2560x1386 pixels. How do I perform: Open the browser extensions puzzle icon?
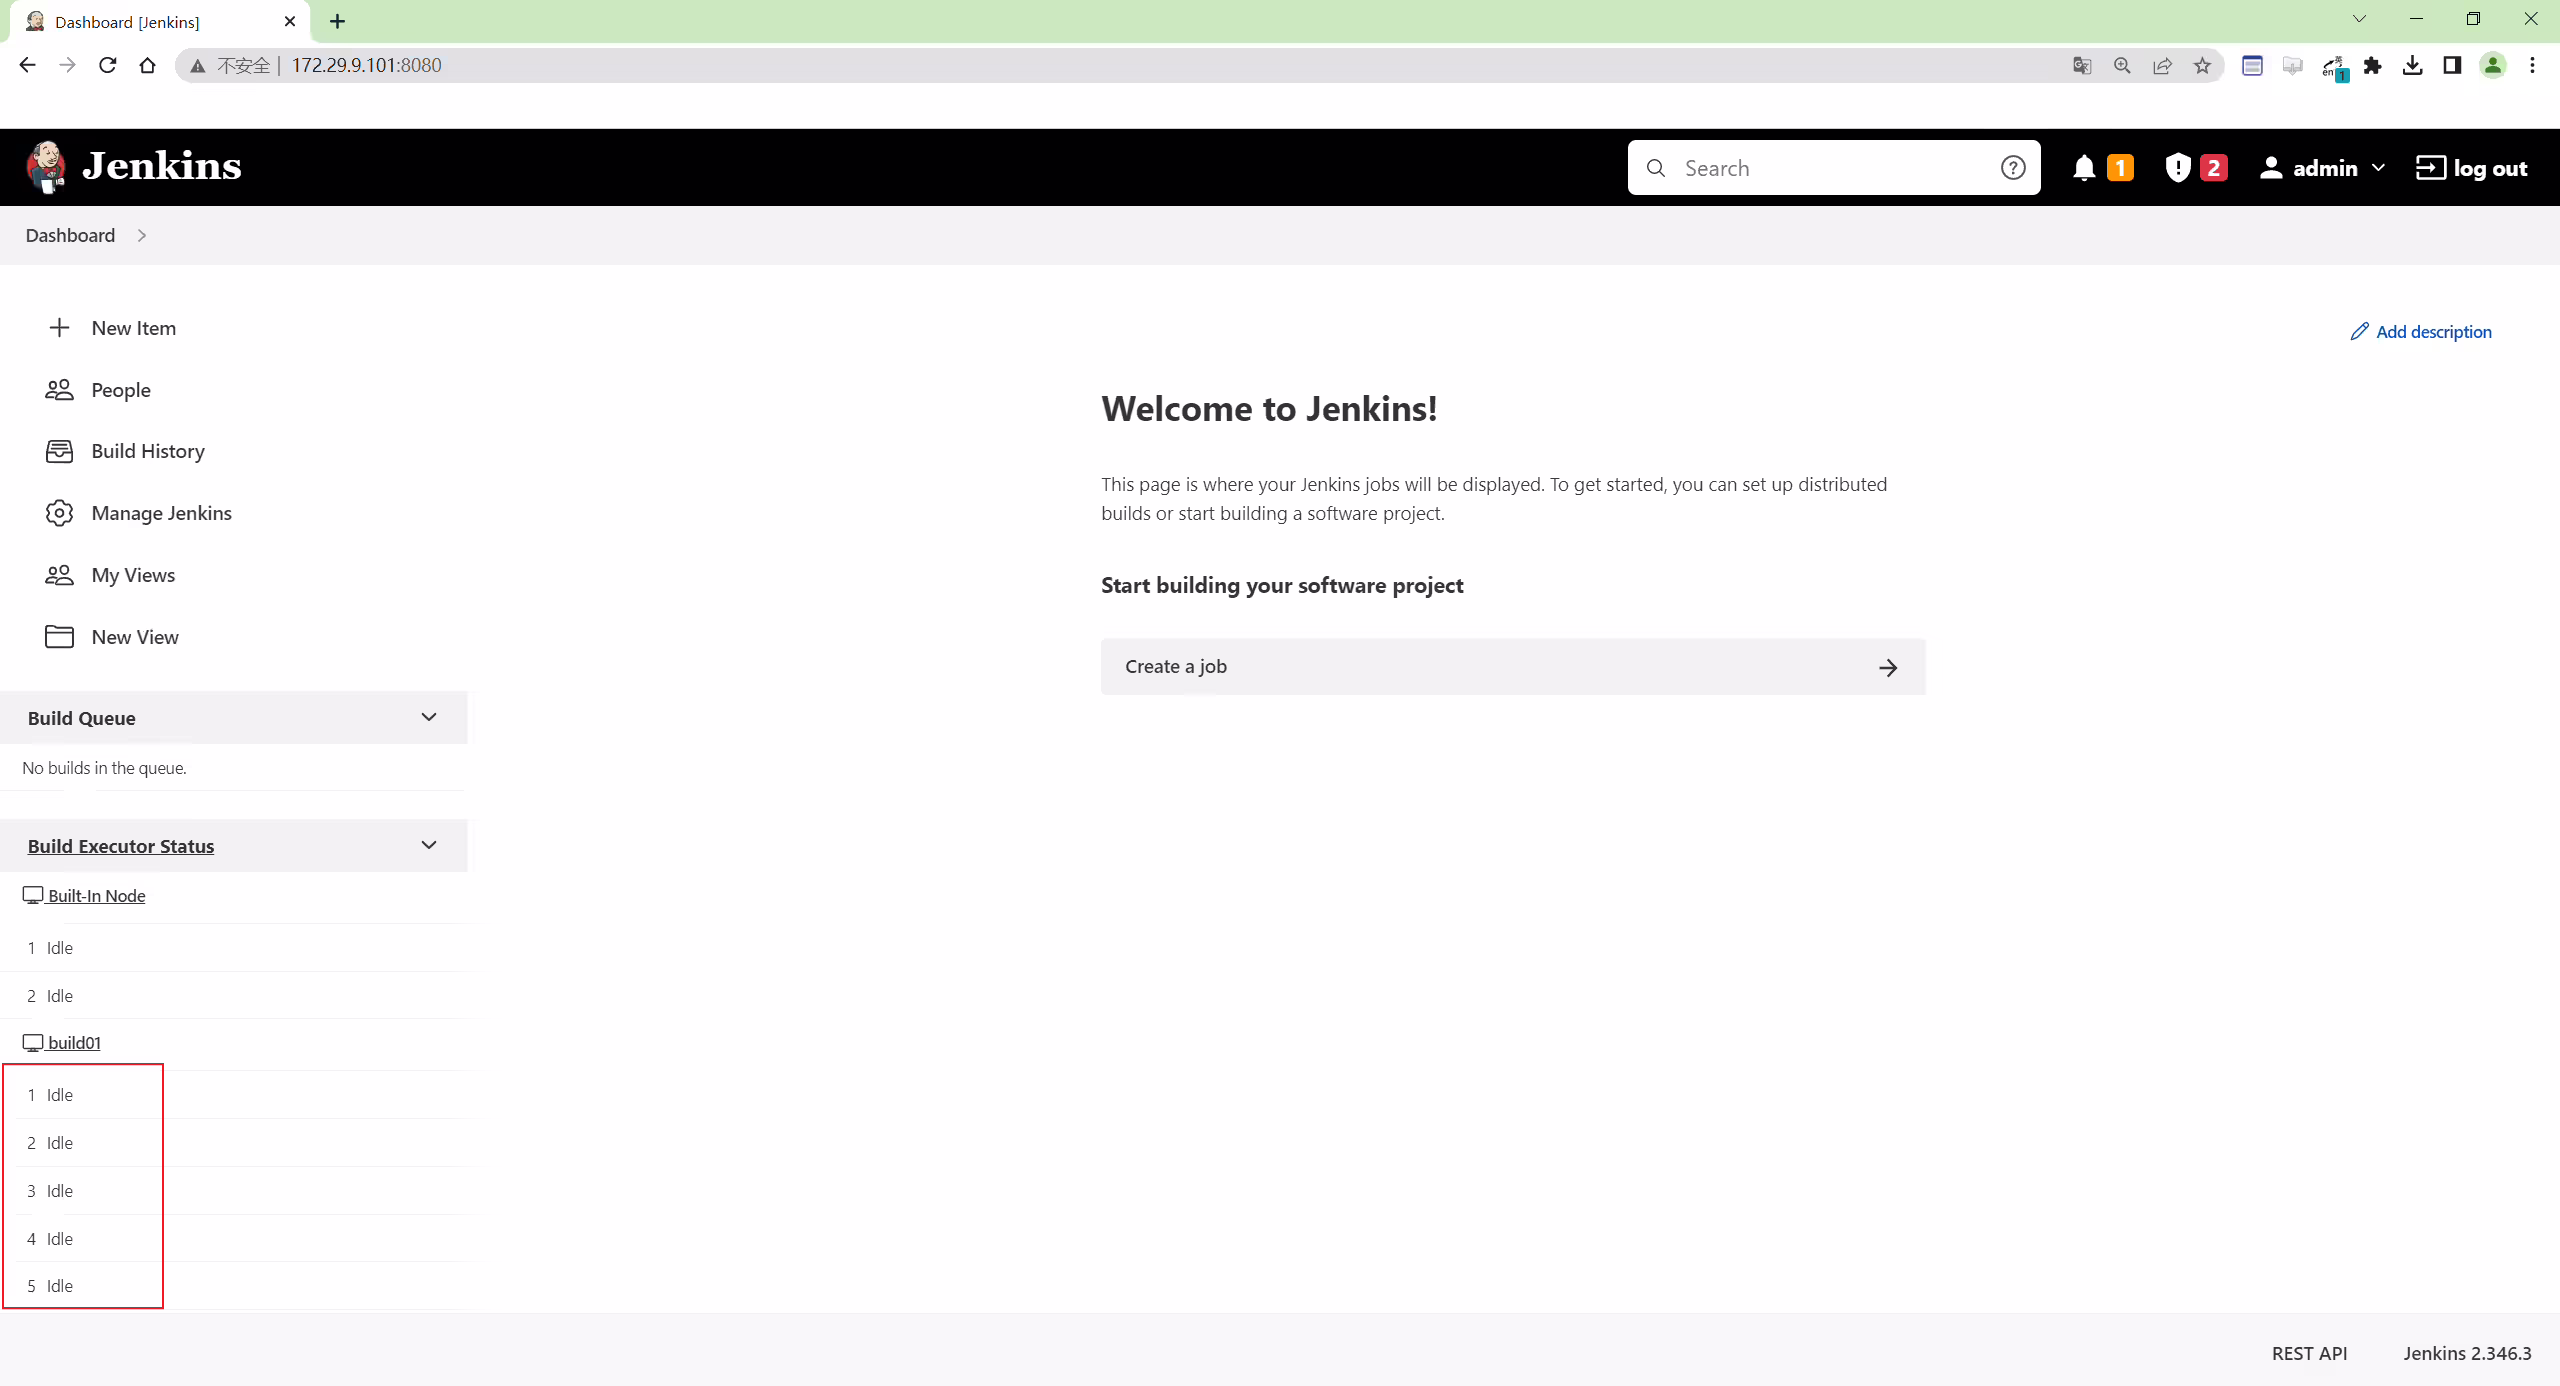(2372, 65)
